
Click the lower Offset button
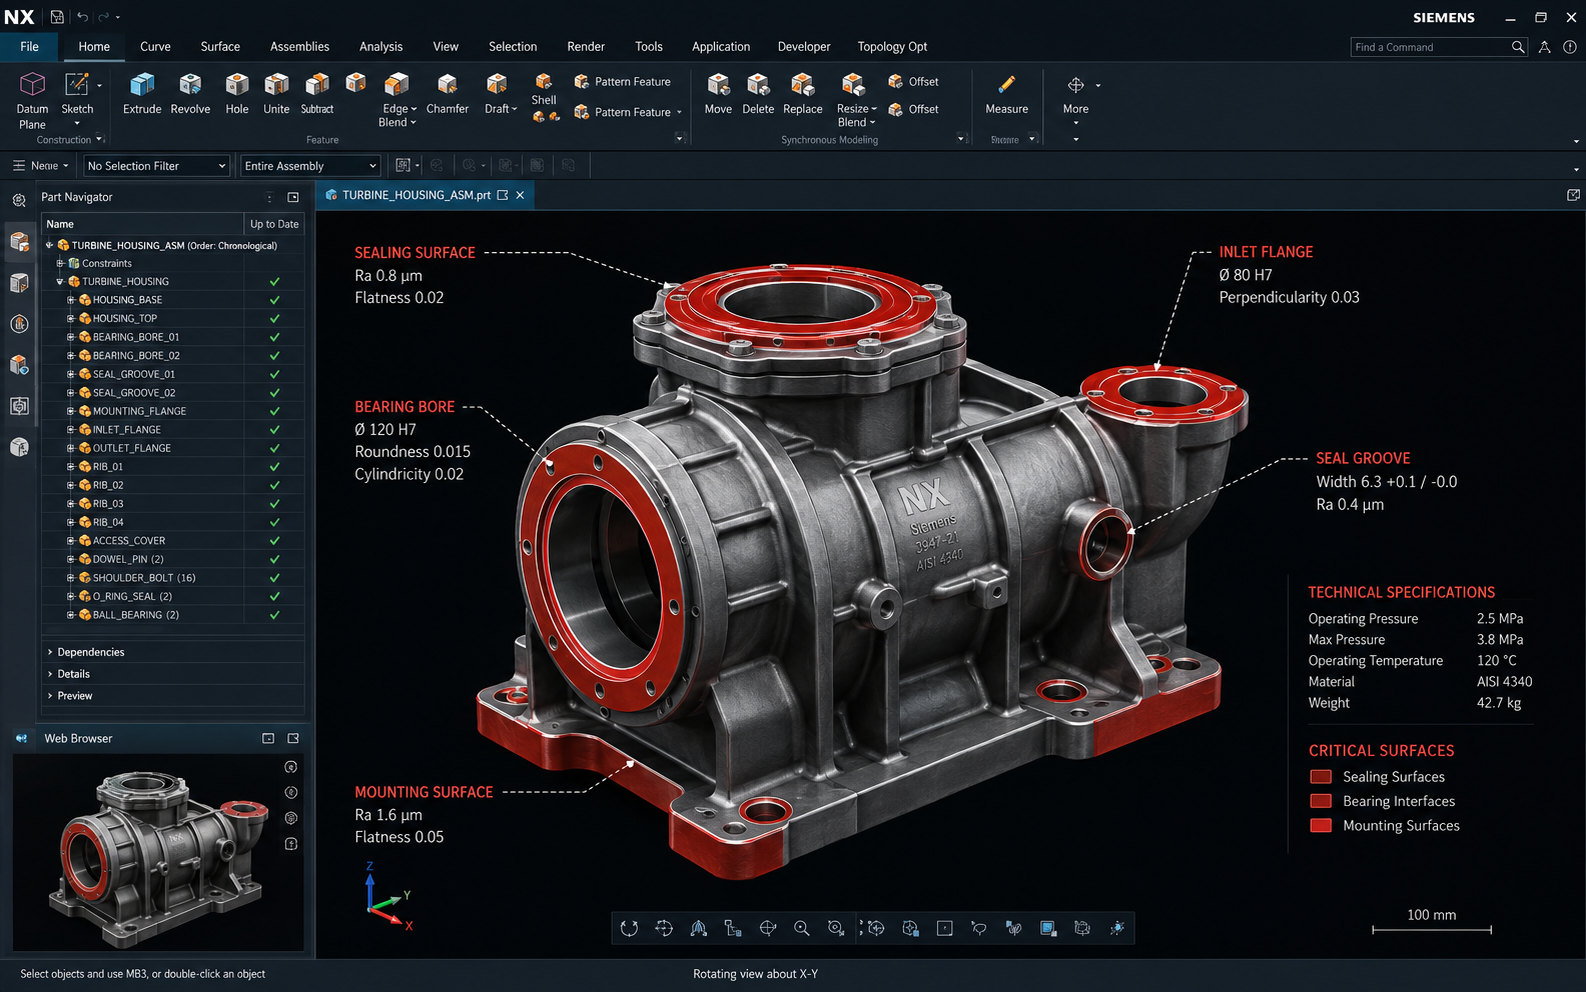tap(913, 109)
